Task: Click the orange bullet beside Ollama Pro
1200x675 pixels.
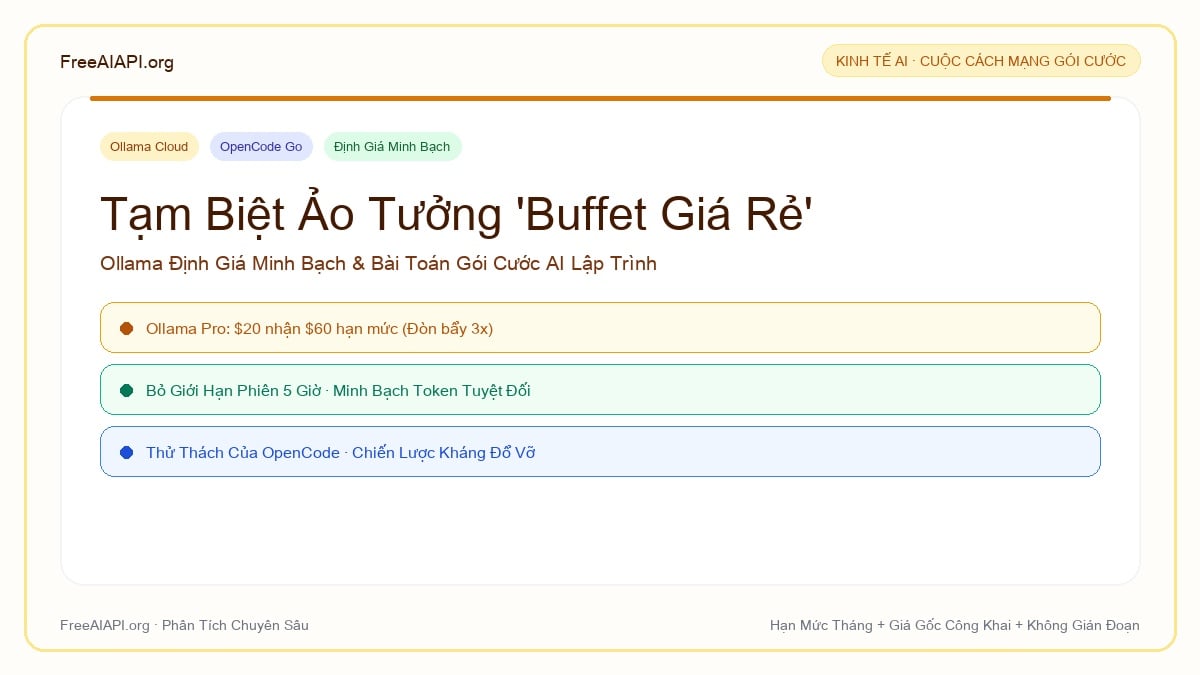Action: click(126, 328)
